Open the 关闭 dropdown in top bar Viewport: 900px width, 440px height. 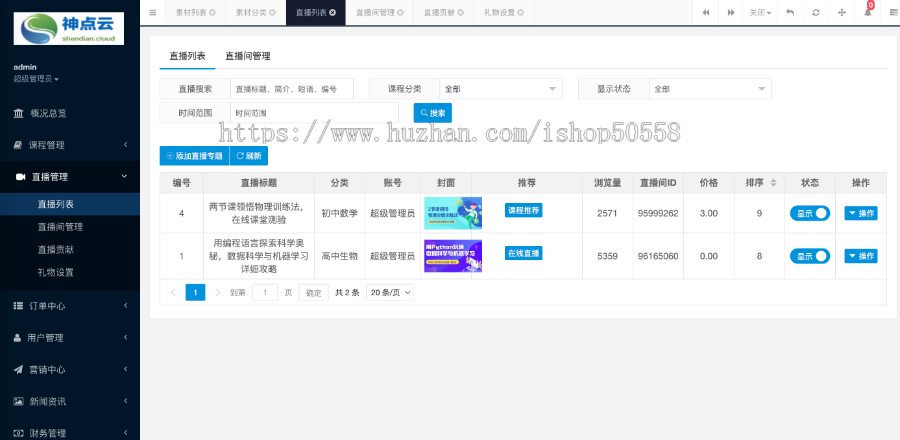pyautogui.click(x=760, y=13)
